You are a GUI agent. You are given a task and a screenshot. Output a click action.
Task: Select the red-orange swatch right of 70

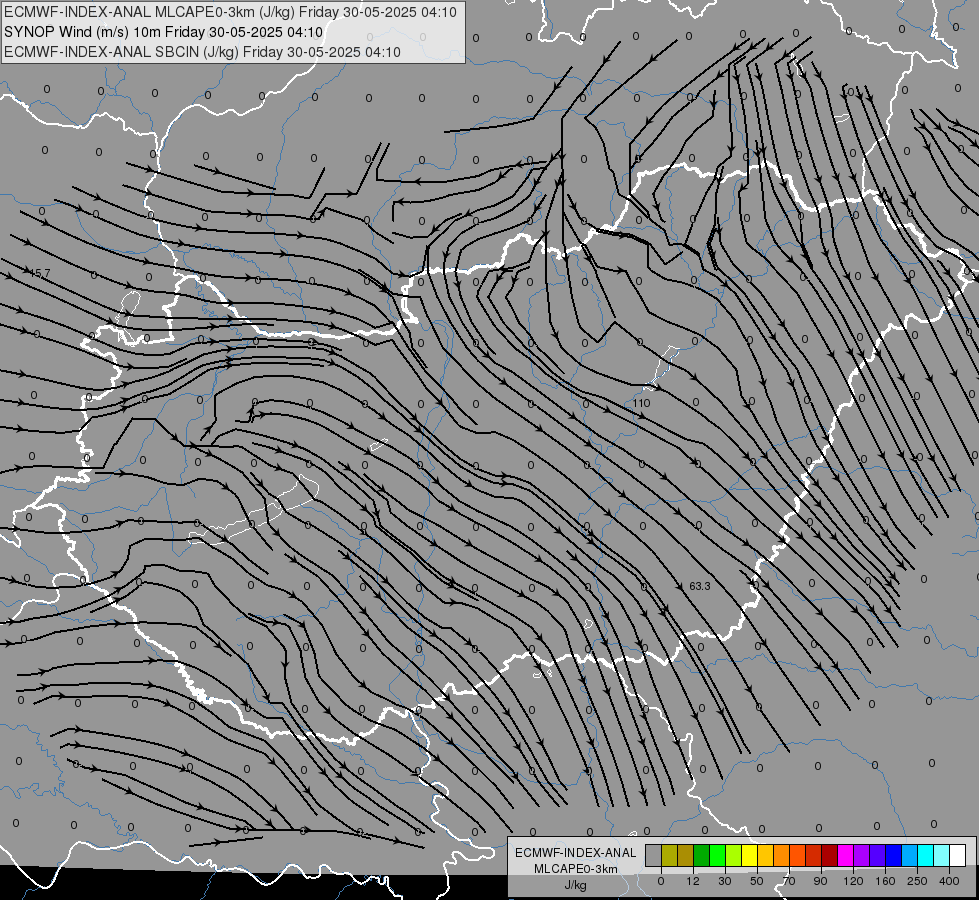pos(797,855)
